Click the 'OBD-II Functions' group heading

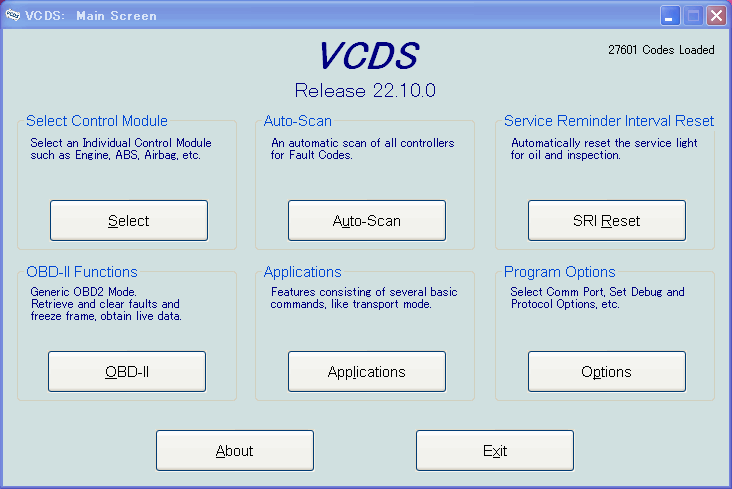pyautogui.click(x=82, y=271)
